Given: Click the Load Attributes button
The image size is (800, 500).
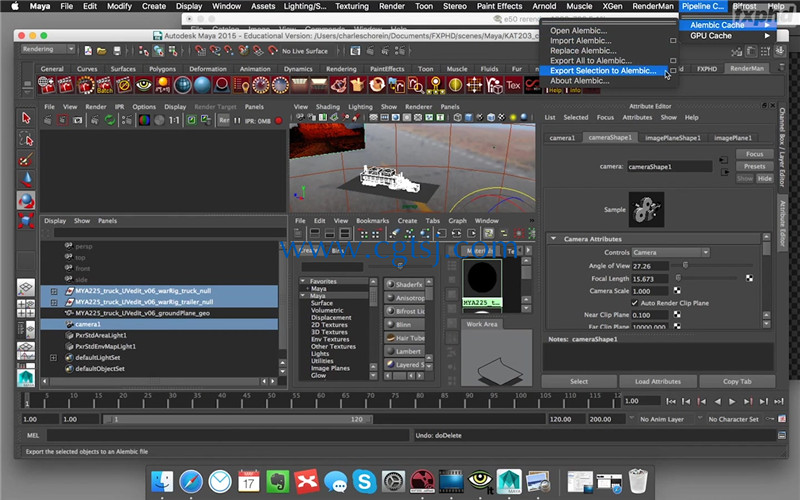Looking at the screenshot, I should 658,382.
